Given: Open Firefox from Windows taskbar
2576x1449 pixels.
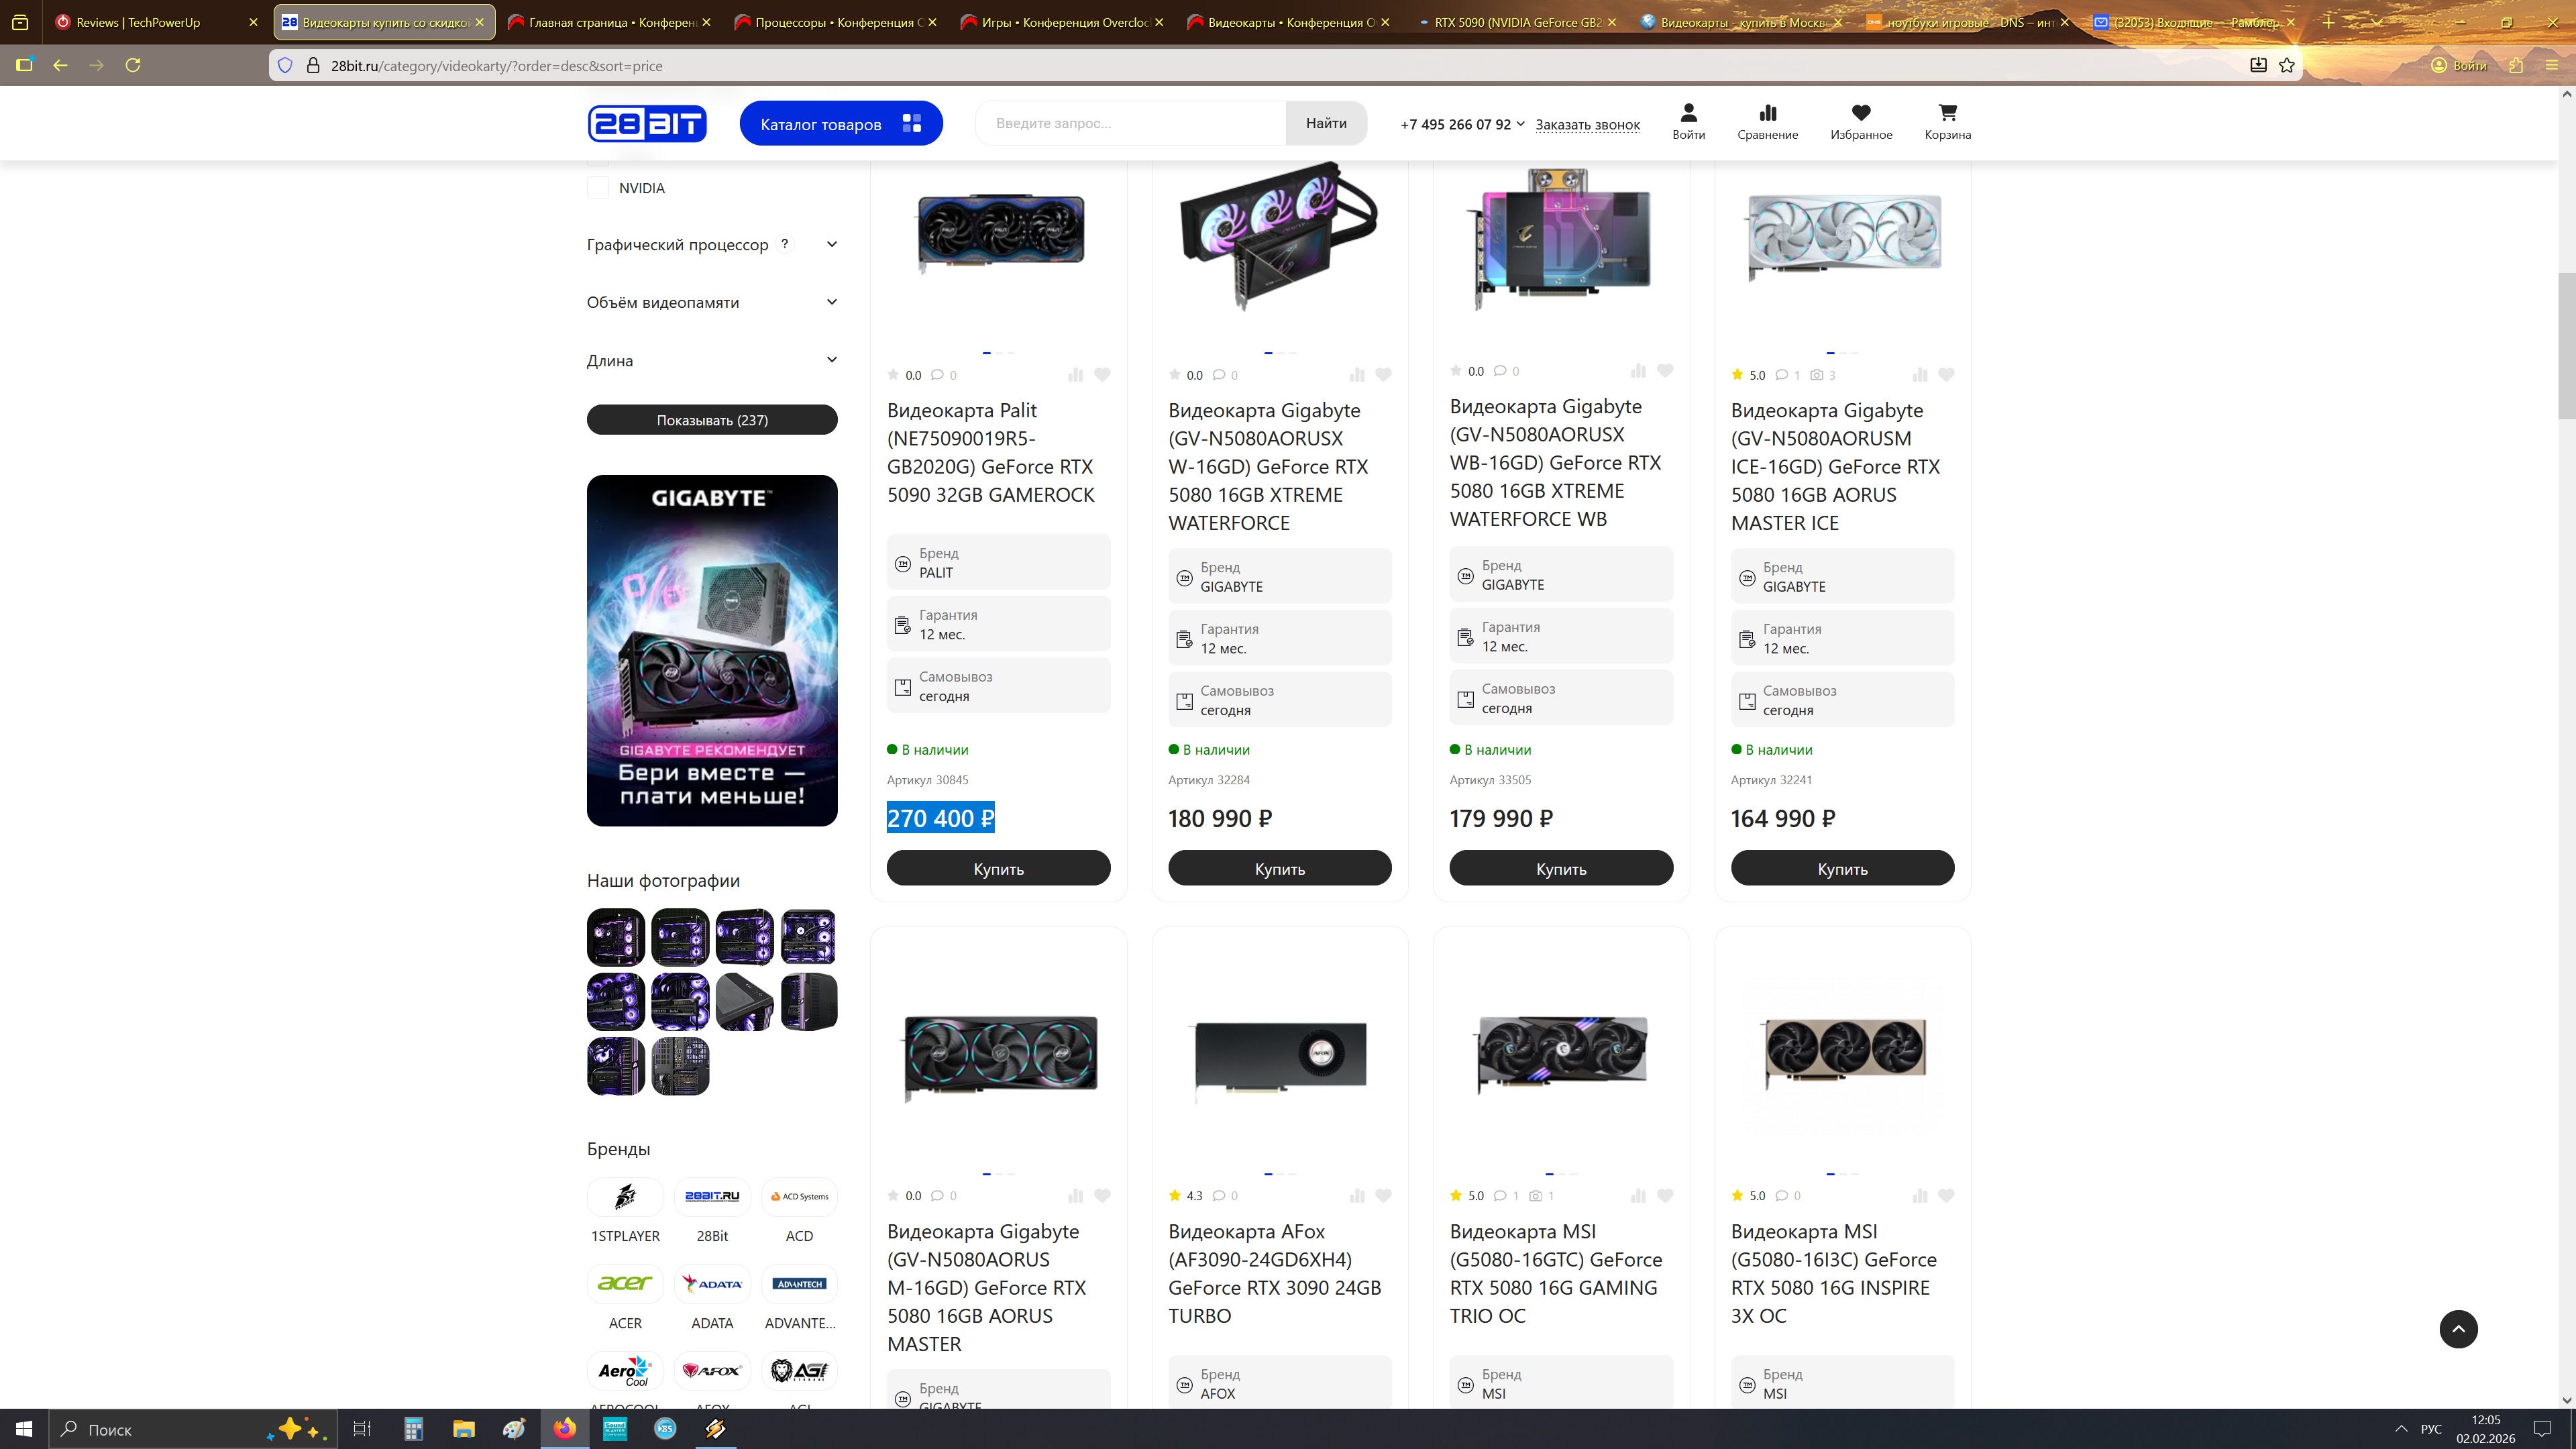Looking at the screenshot, I should [x=565, y=1429].
